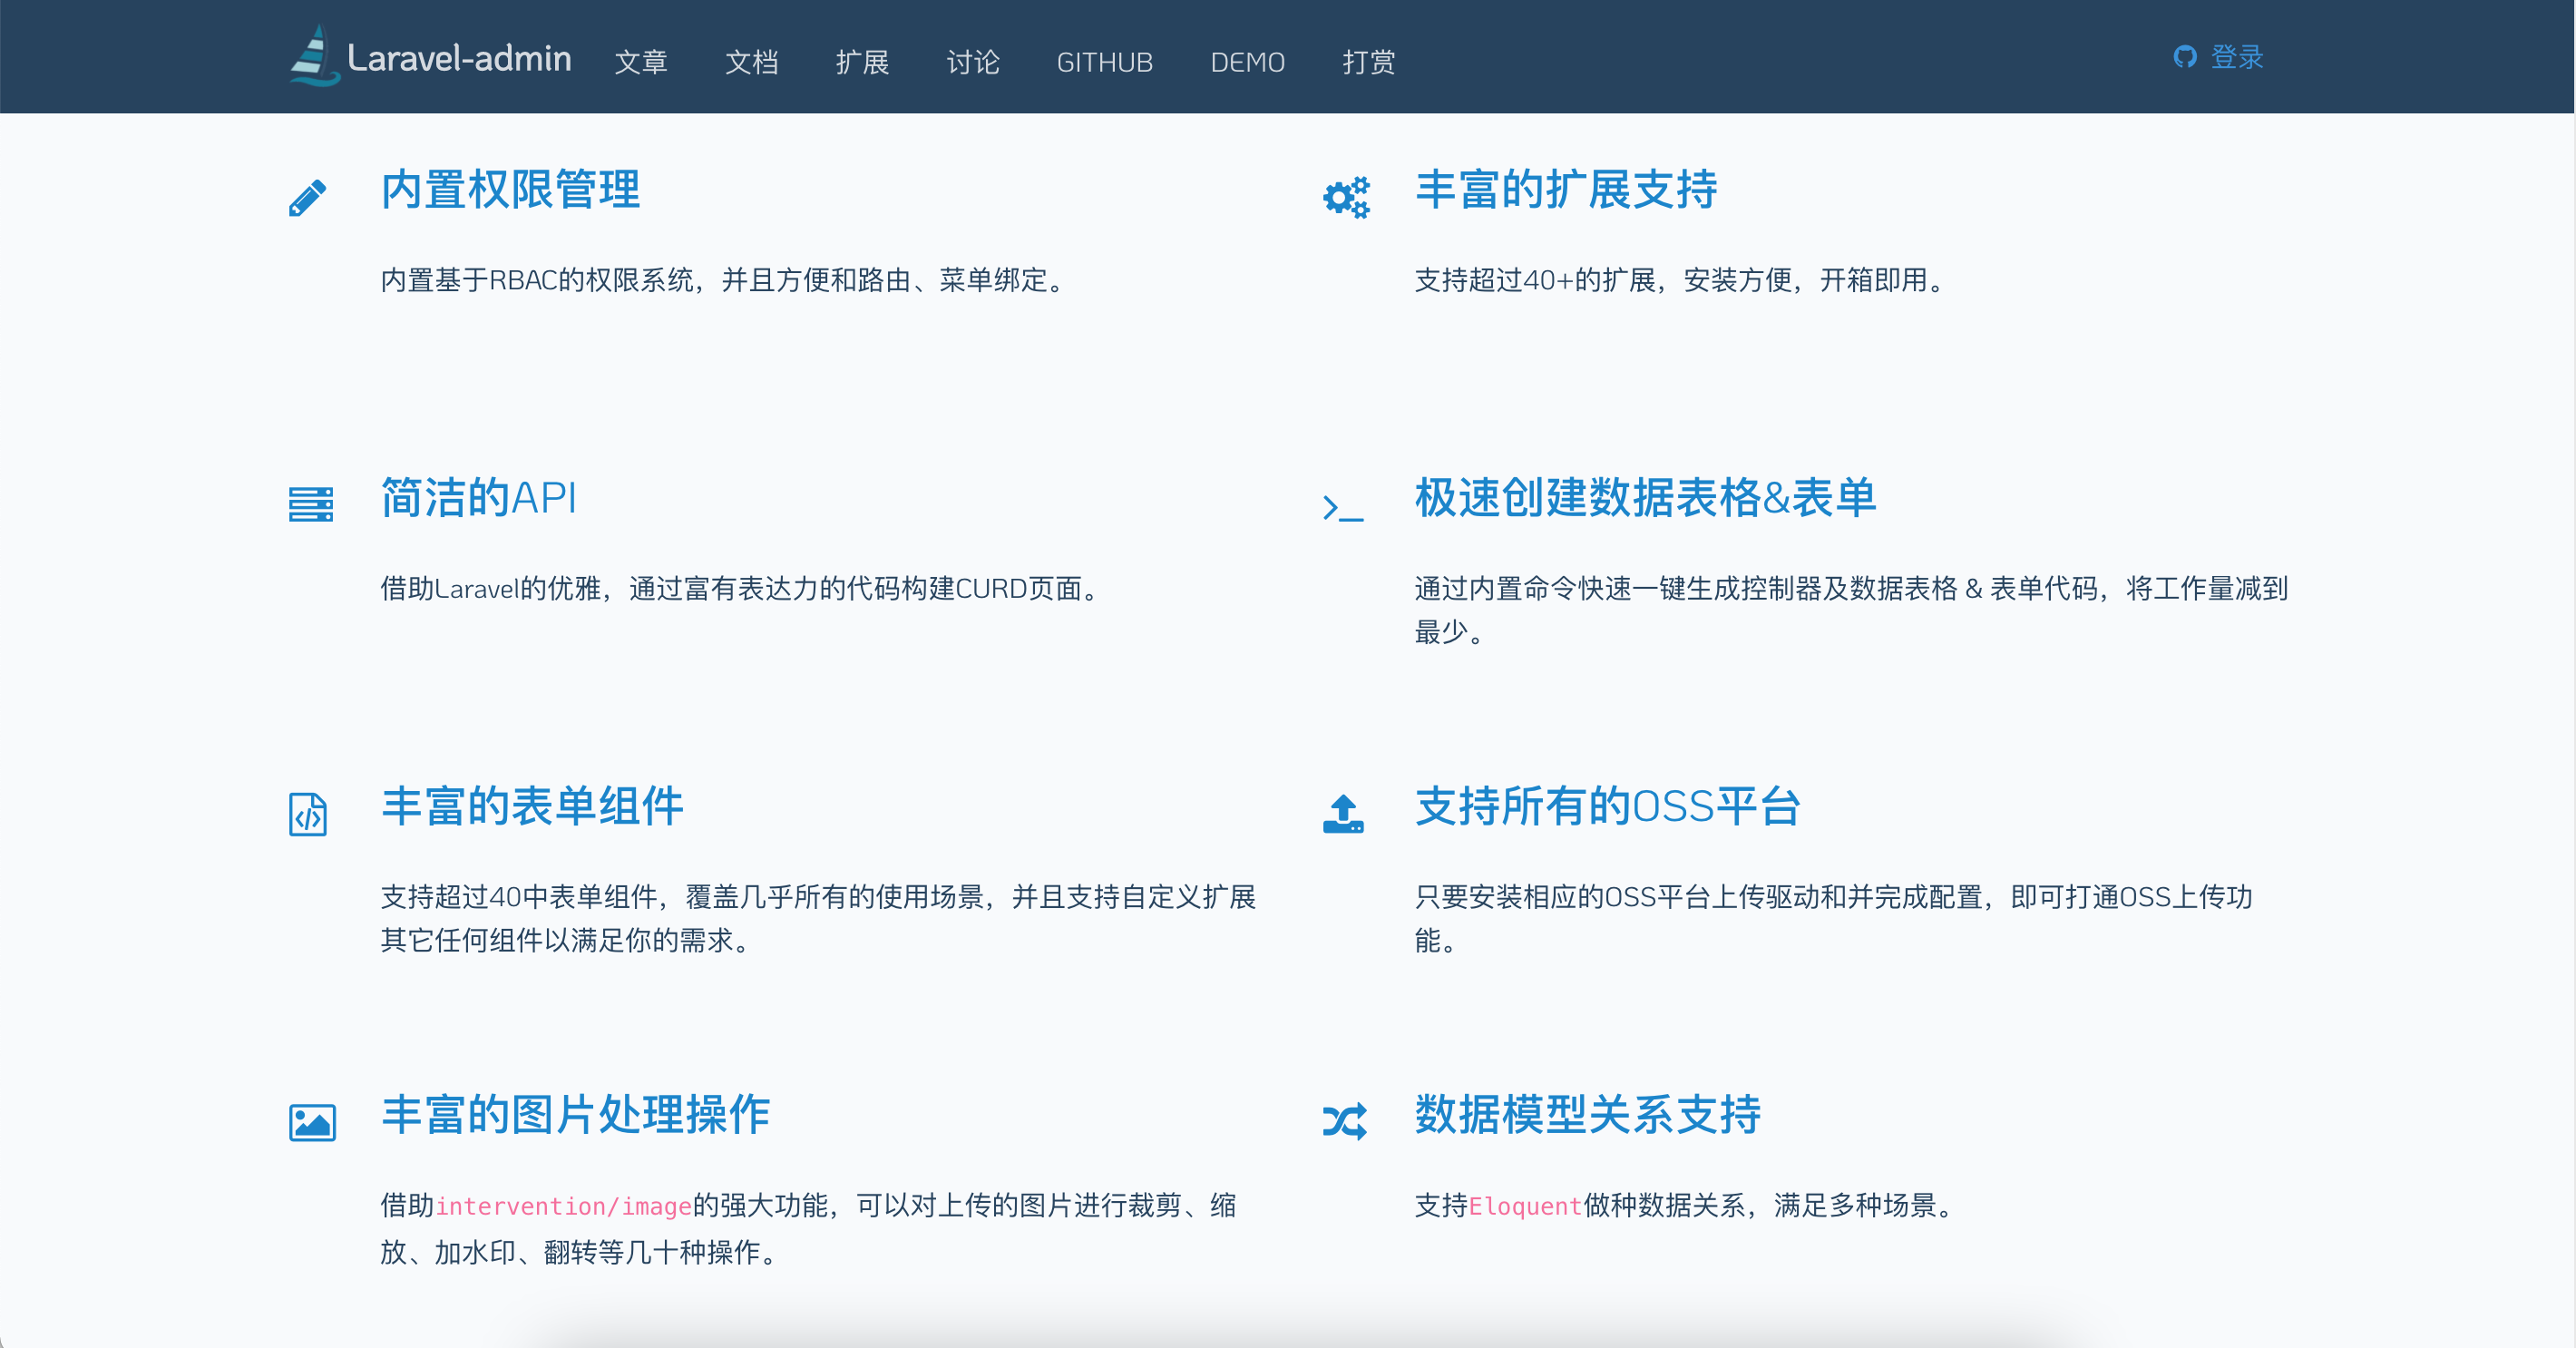Click the upload icon beside 支持所有的OSS平台
The width and height of the screenshot is (2576, 1348).
[x=1343, y=814]
